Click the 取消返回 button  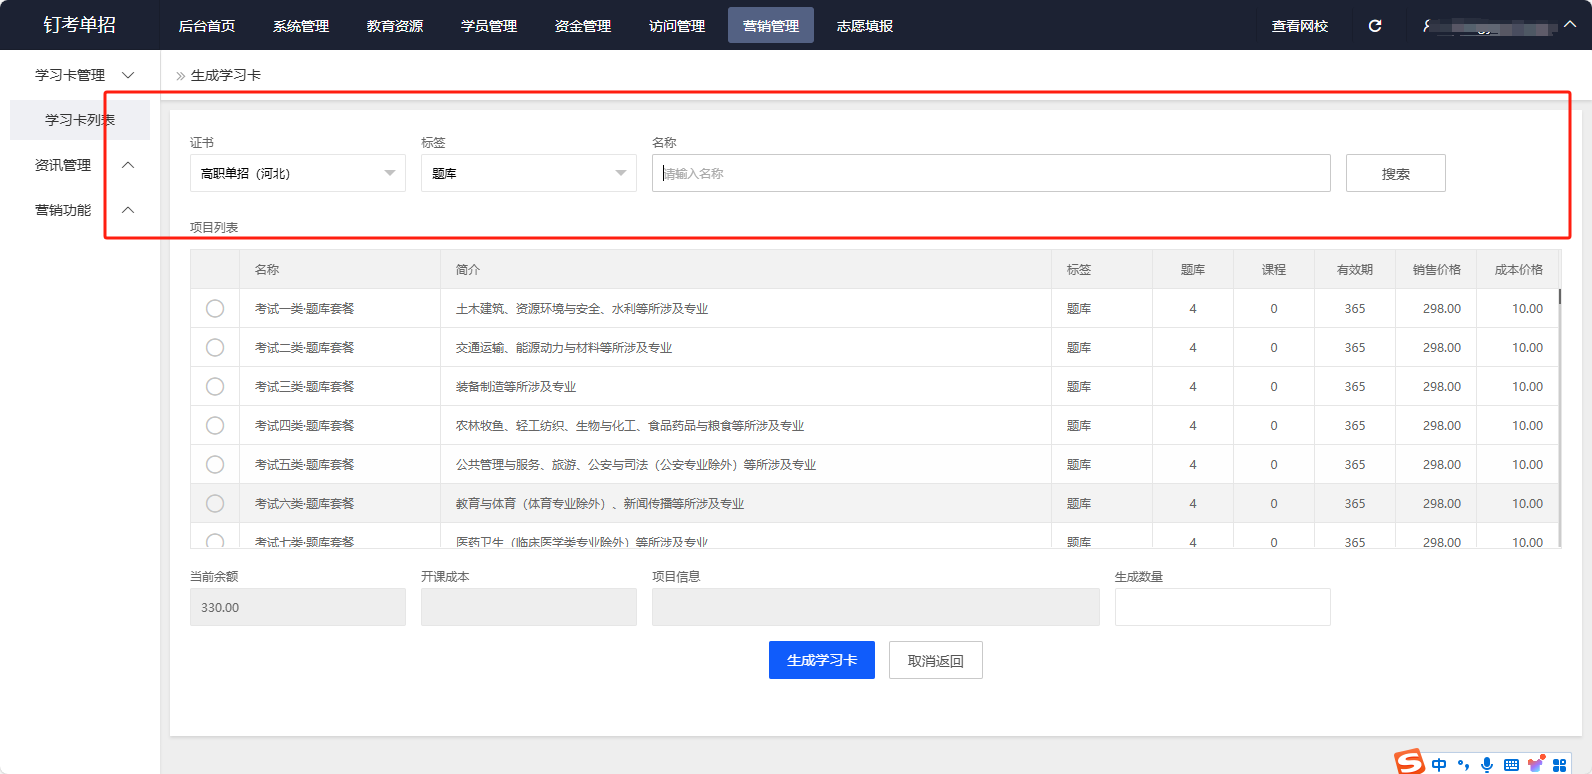(x=936, y=660)
